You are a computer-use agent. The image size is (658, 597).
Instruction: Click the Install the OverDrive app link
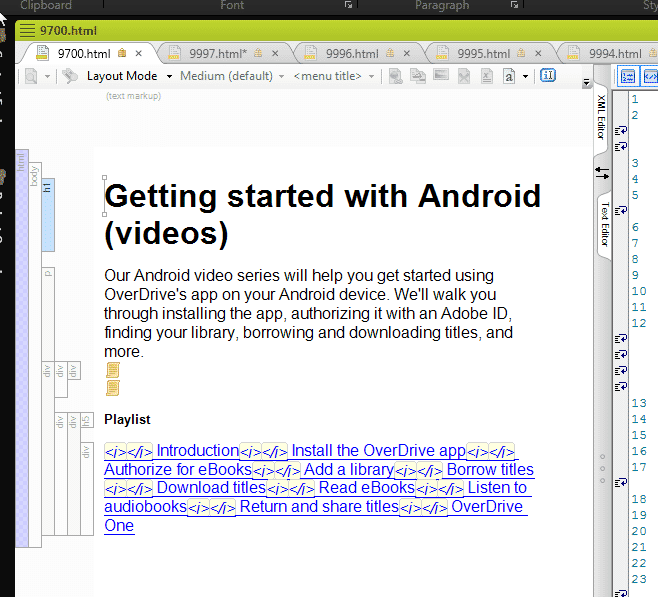tap(378, 451)
